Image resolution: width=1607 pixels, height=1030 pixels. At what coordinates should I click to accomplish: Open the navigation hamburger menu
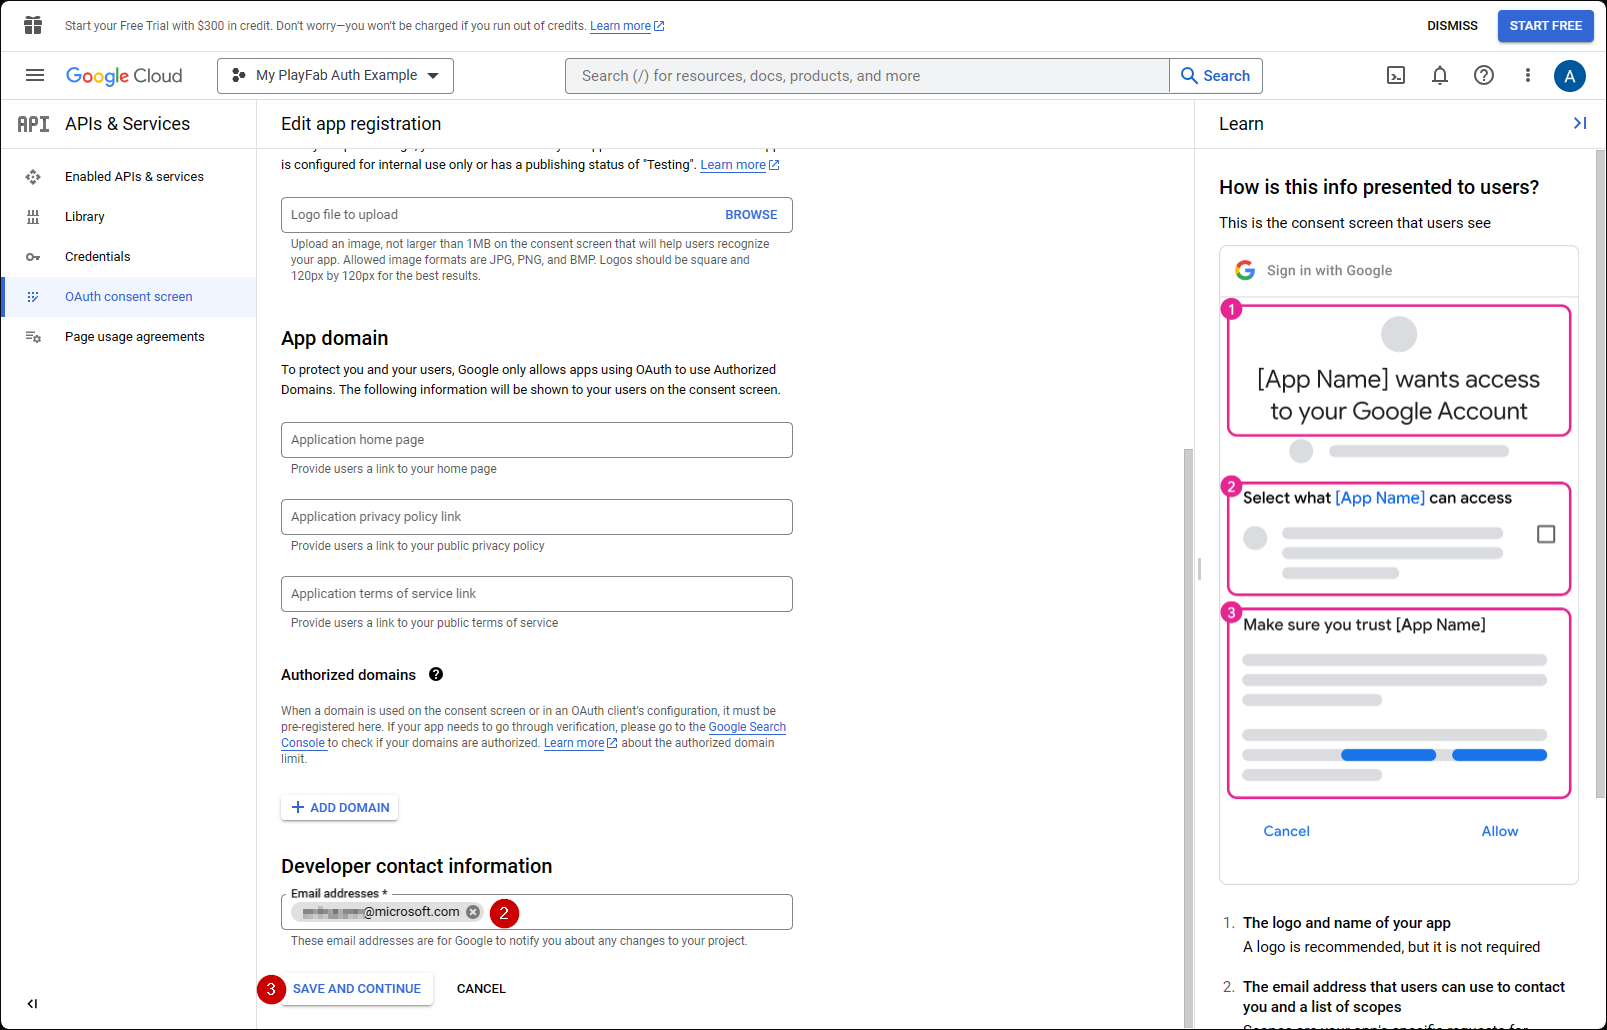tap(34, 75)
